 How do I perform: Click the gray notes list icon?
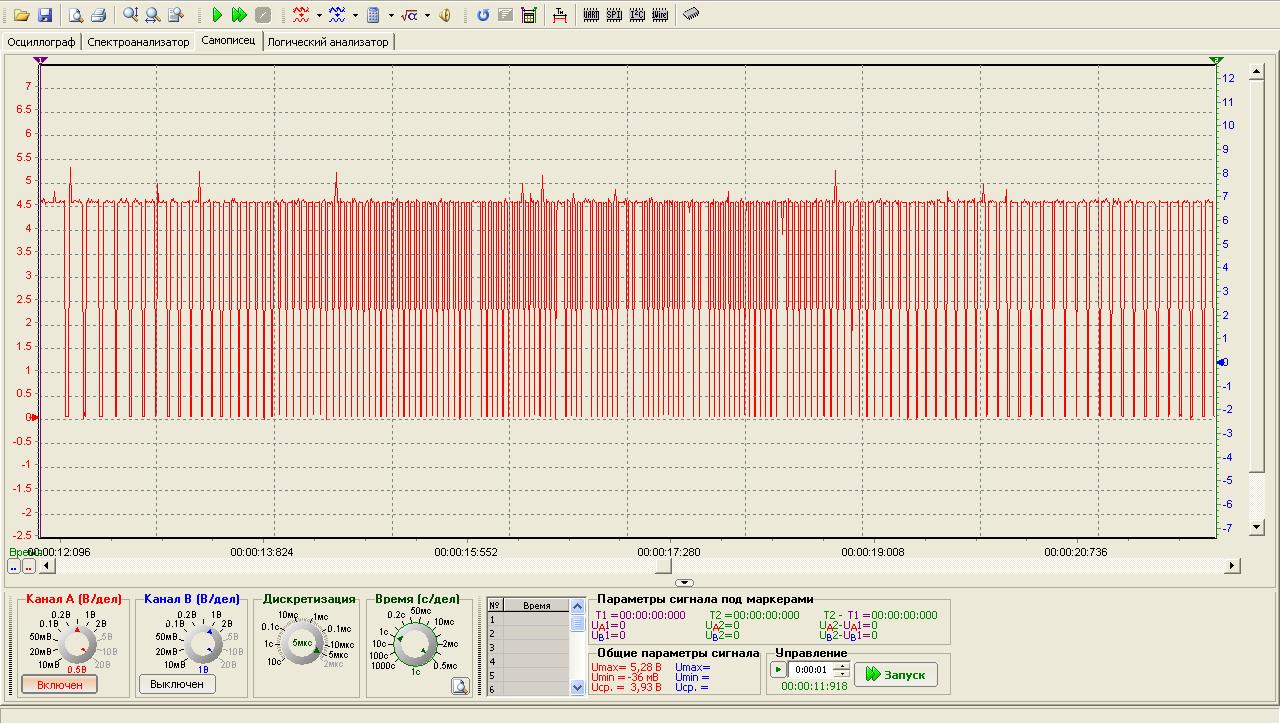tap(505, 15)
